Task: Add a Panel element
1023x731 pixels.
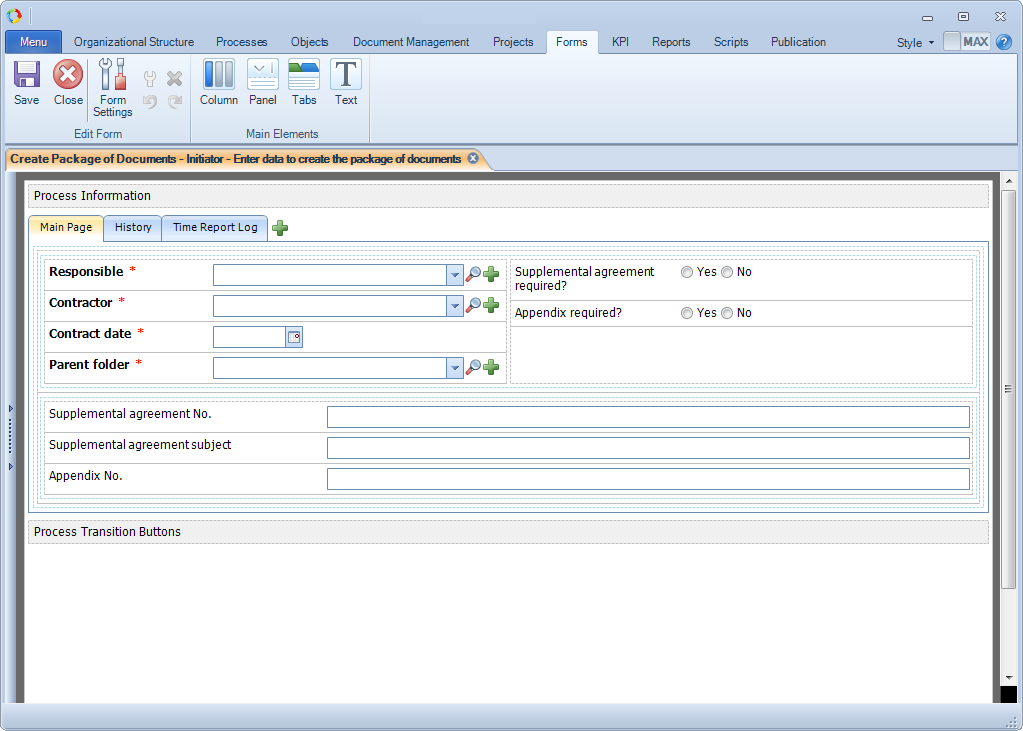Action: click(x=263, y=82)
